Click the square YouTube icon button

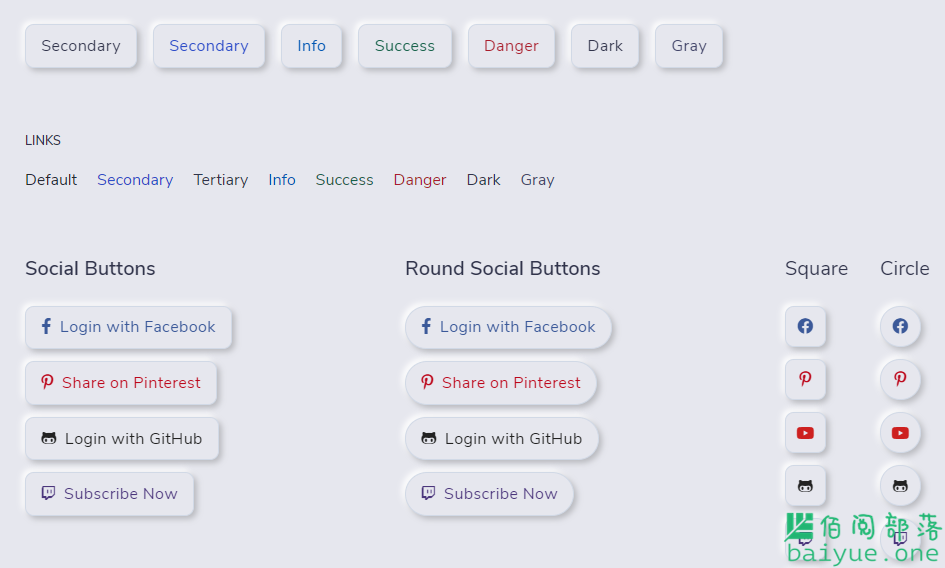coord(805,433)
